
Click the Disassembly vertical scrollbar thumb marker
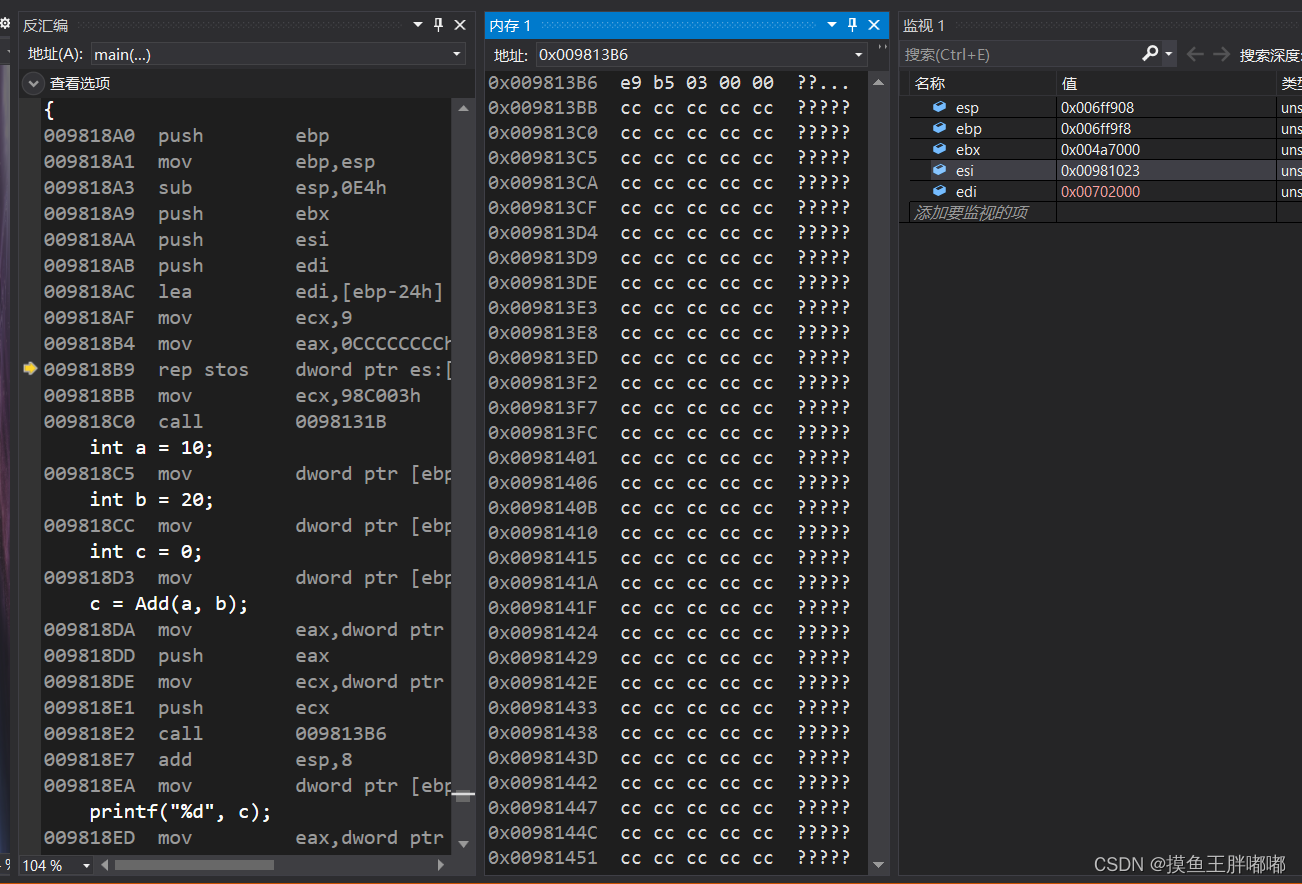tap(462, 795)
